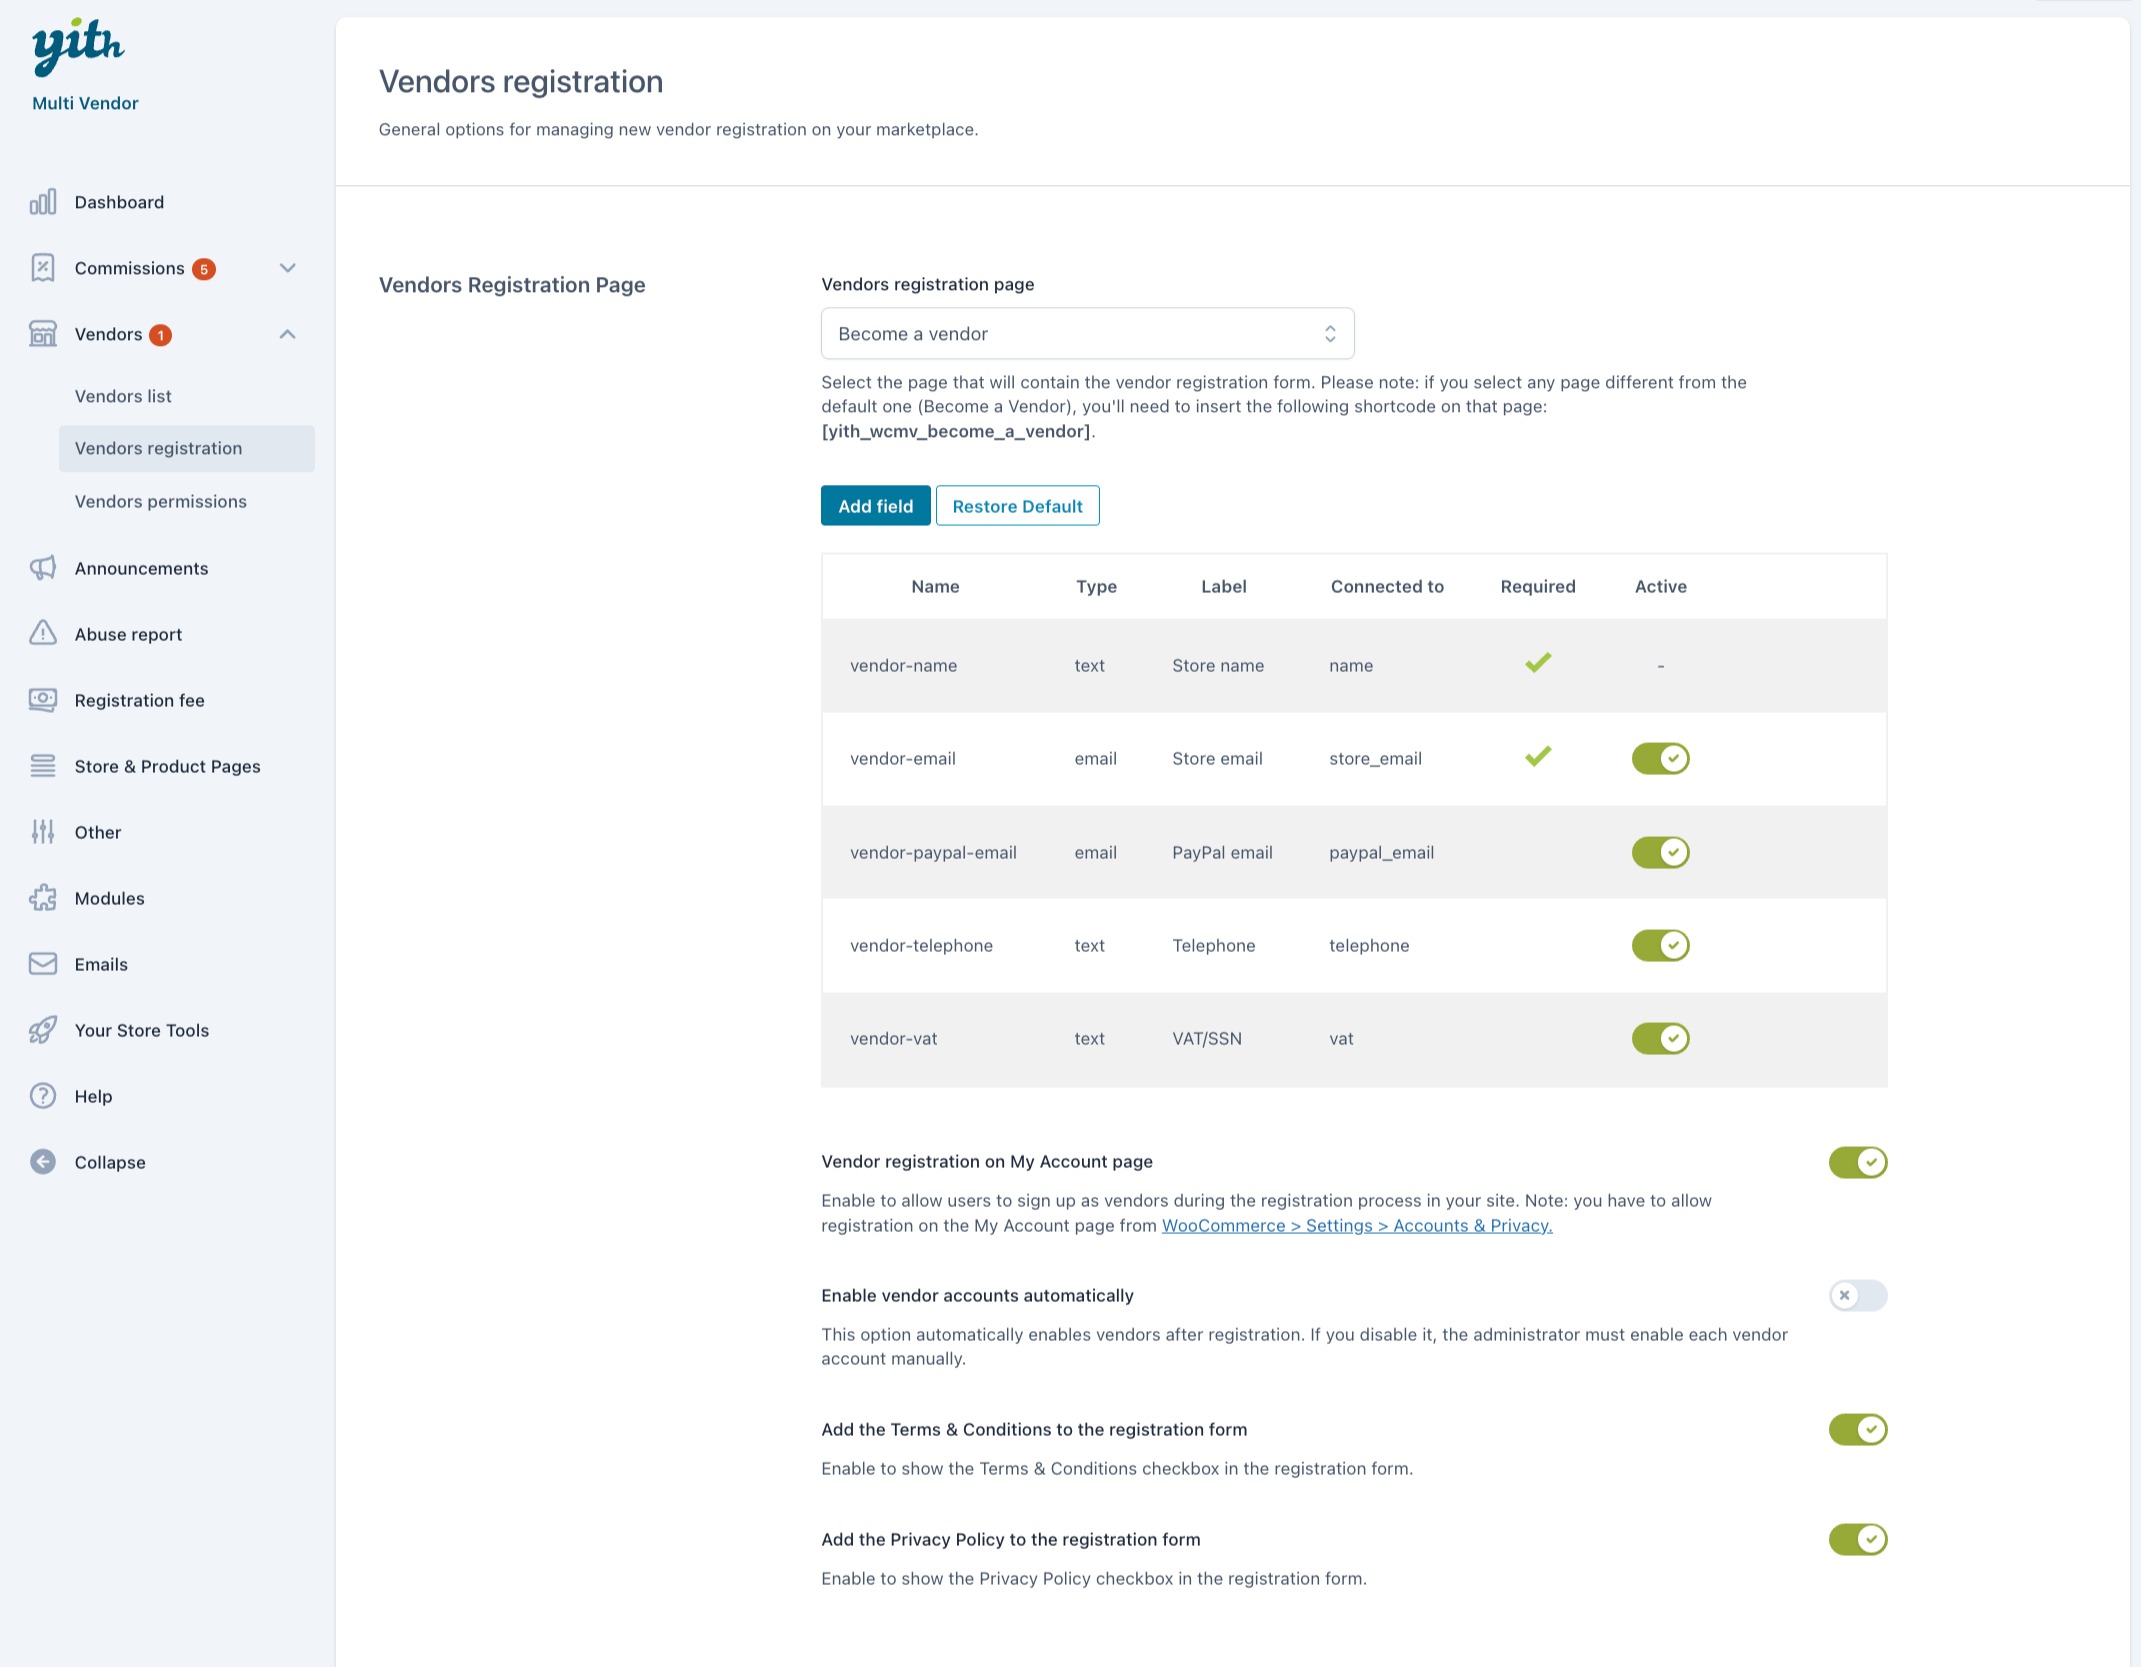Click the Vendors storefront icon

click(x=43, y=334)
